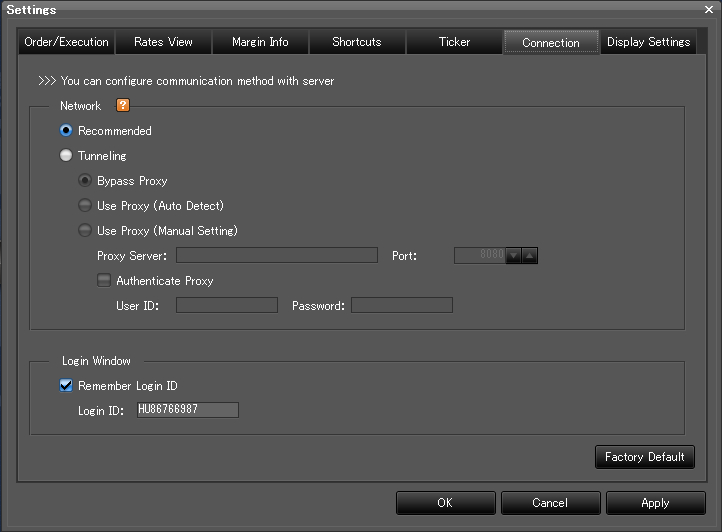722x532 pixels.
Task: Open the Rates View tab
Action: 163,42
